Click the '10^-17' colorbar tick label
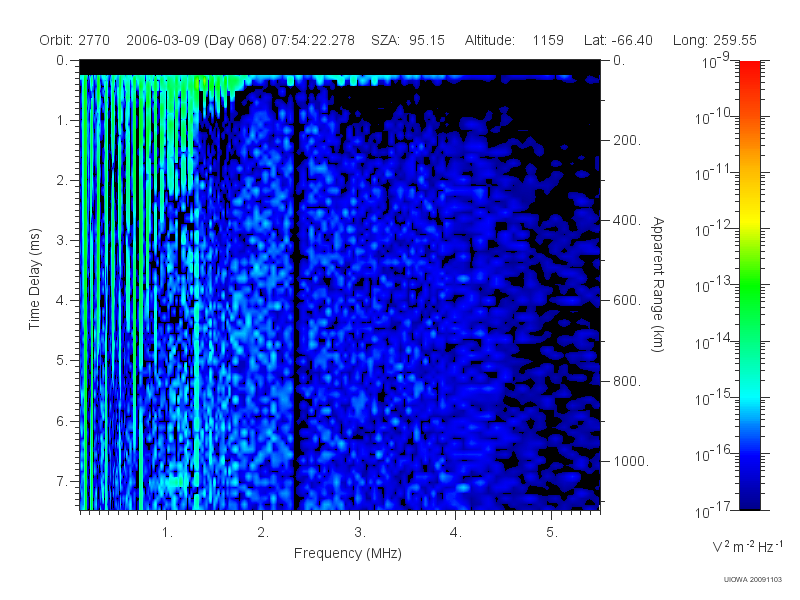Screen dimensions: 800x600 pyautogui.click(x=713, y=511)
